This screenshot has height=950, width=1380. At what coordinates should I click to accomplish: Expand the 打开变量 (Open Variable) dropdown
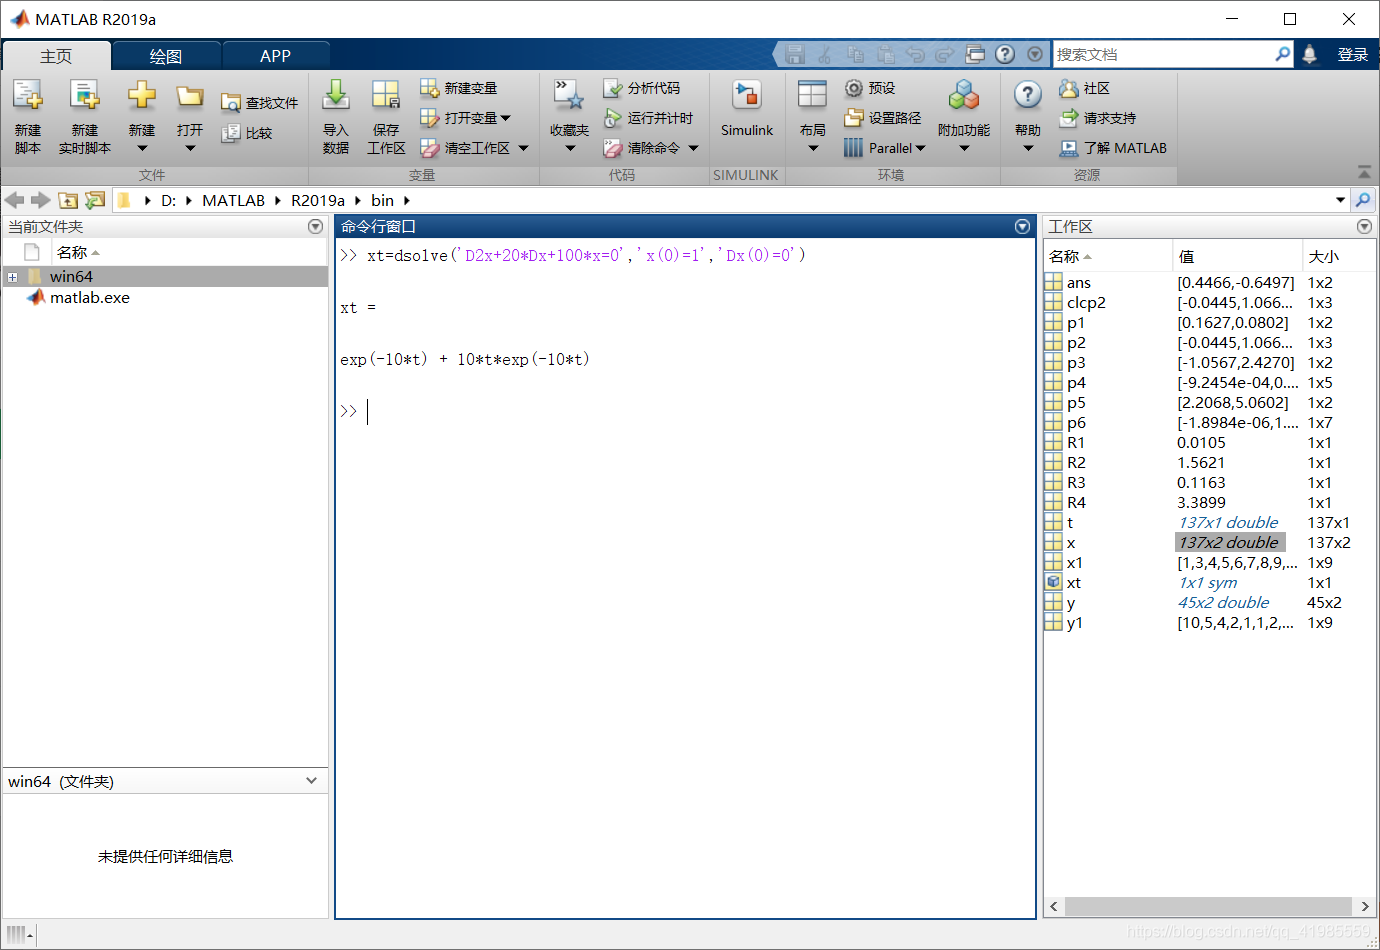click(x=505, y=118)
